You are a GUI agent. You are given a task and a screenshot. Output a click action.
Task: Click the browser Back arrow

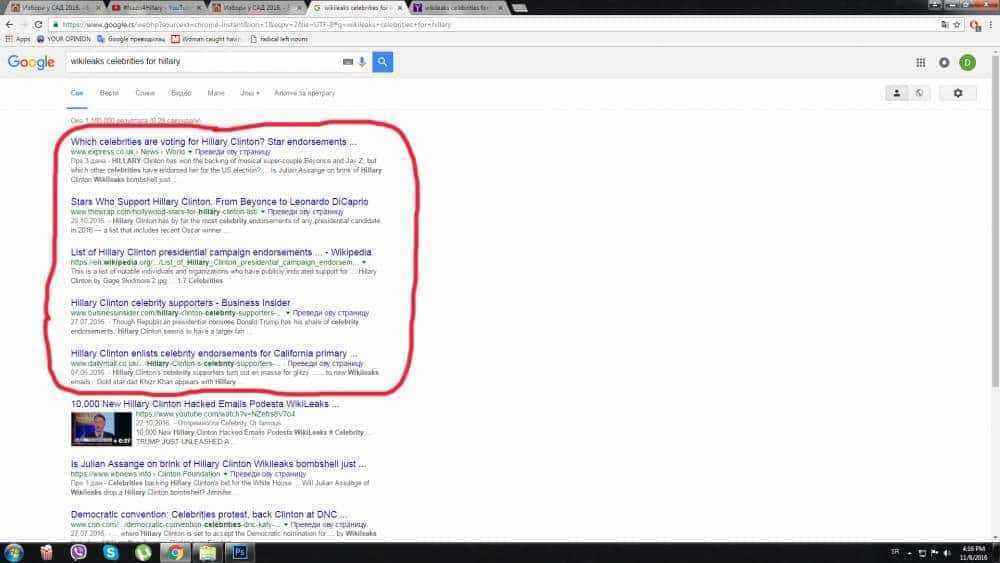tap(9, 24)
